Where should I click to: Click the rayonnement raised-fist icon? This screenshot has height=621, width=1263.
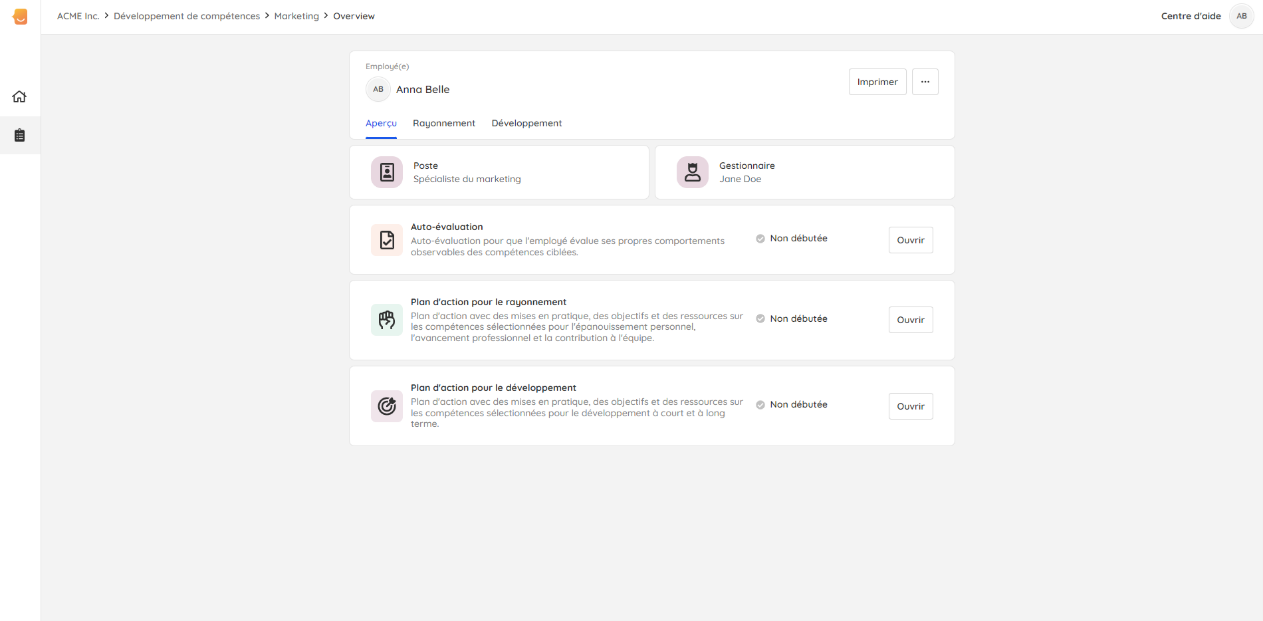click(x=387, y=320)
